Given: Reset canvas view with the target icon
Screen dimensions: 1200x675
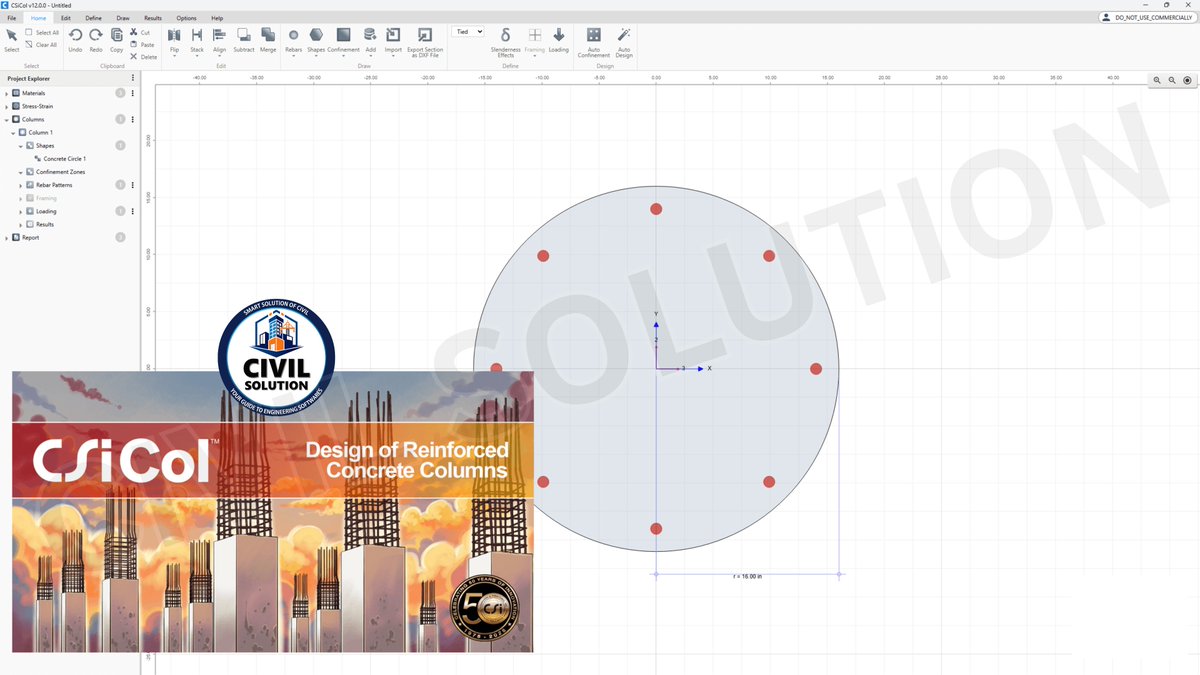Looking at the screenshot, I should pos(1187,80).
